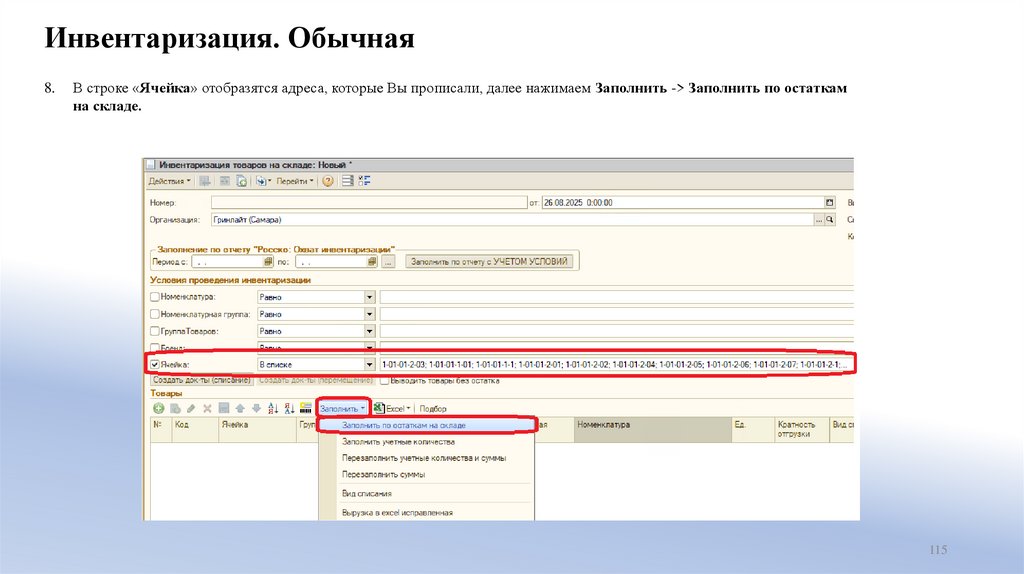Click into the Номер input field
Image resolution: width=1024 pixels, height=574 pixels.
(x=370, y=202)
